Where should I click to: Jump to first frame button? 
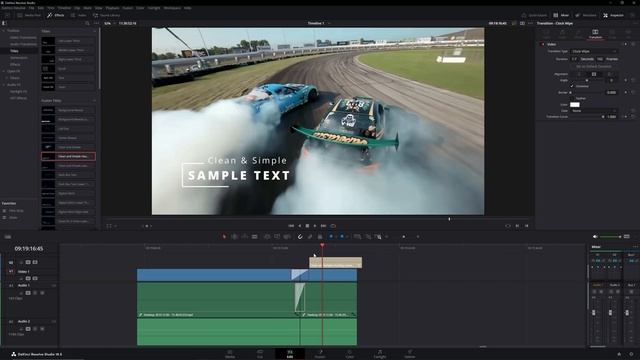[x=291, y=226]
